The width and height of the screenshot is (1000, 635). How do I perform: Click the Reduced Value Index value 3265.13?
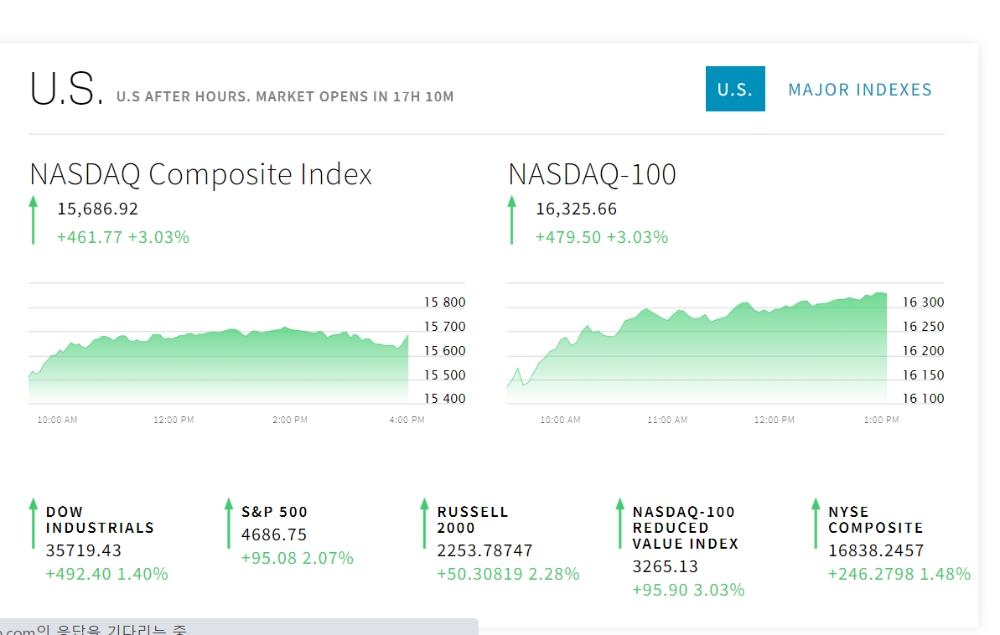click(x=665, y=566)
